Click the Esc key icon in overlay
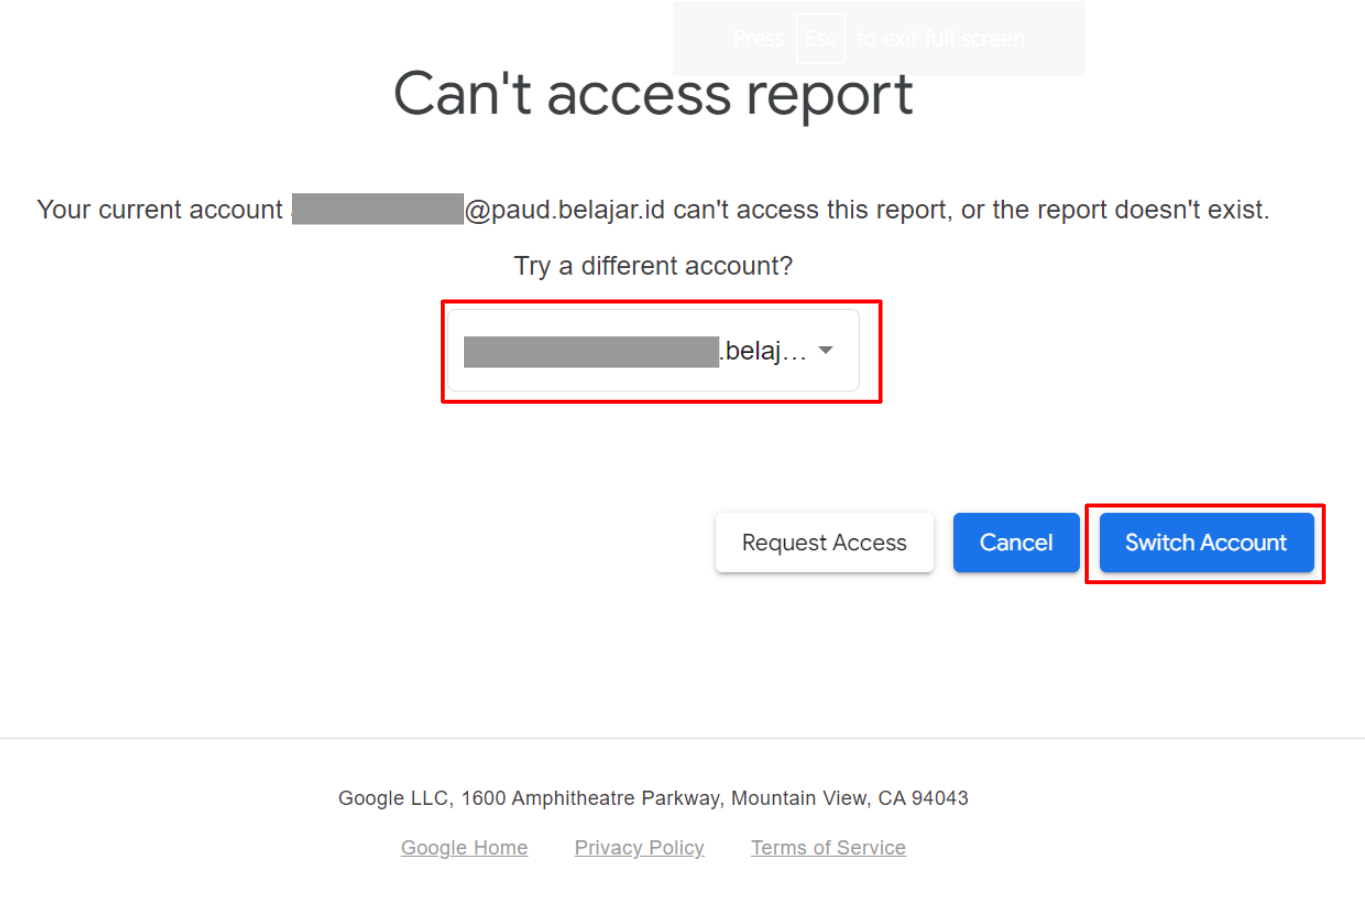 click(x=820, y=39)
